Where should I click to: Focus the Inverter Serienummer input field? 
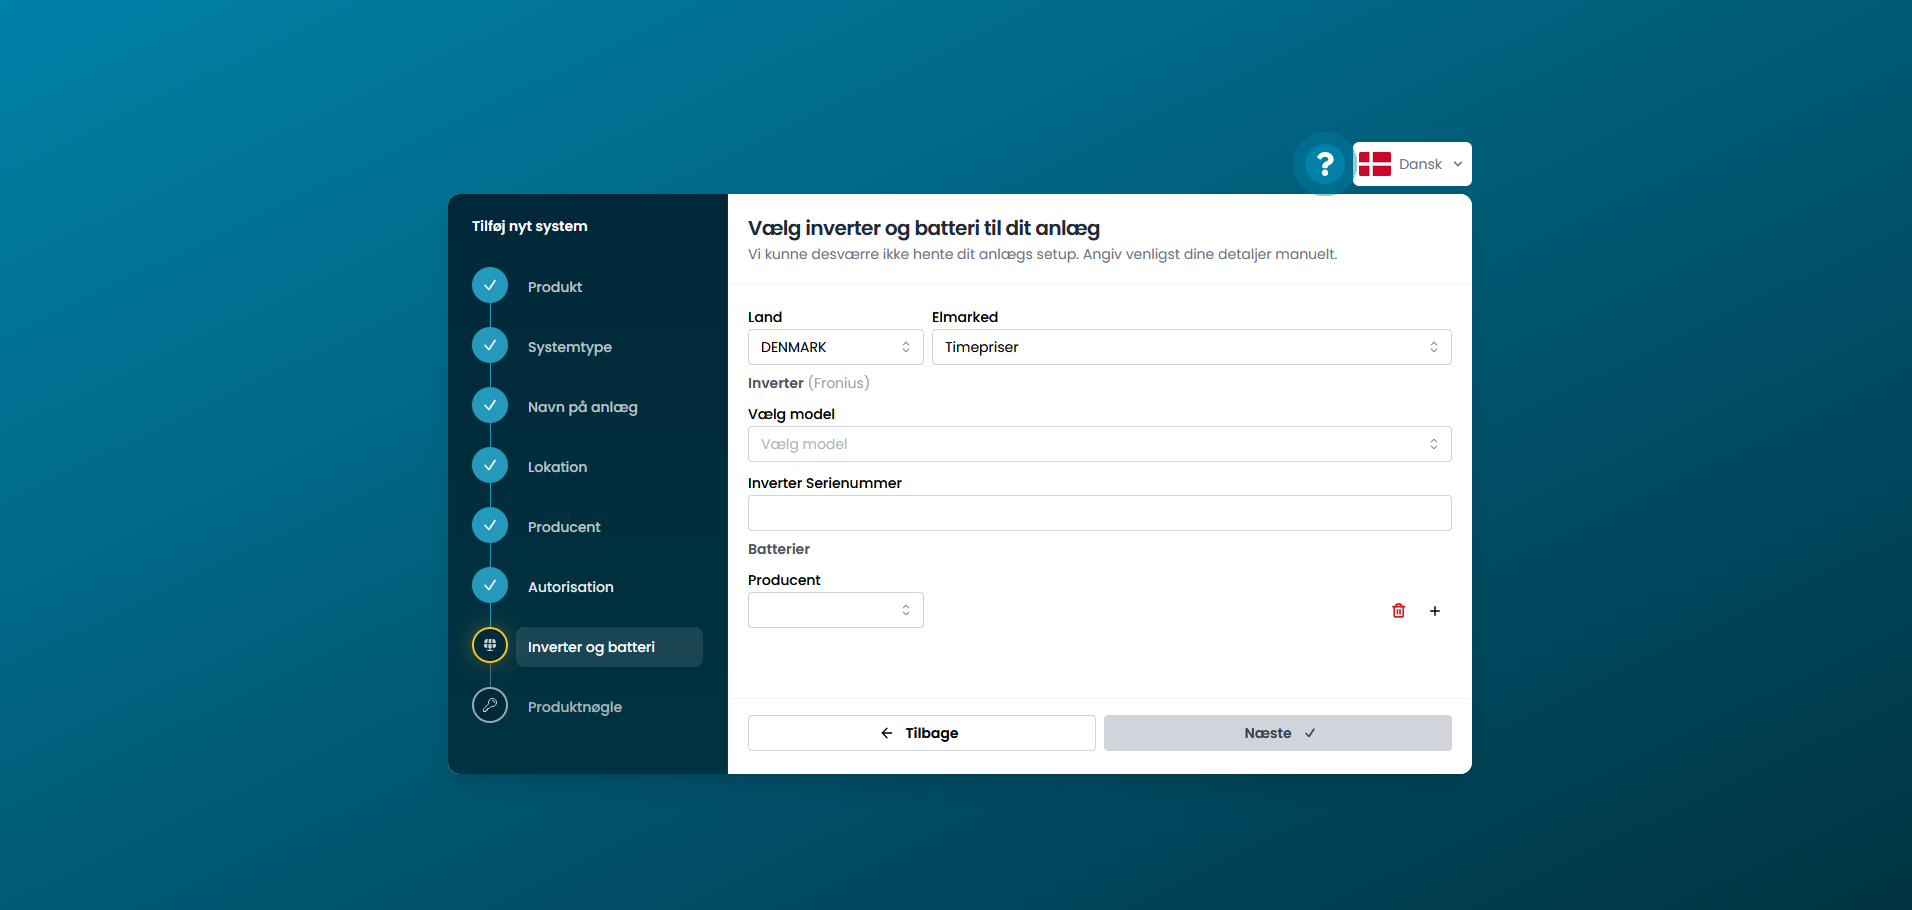(1099, 513)
